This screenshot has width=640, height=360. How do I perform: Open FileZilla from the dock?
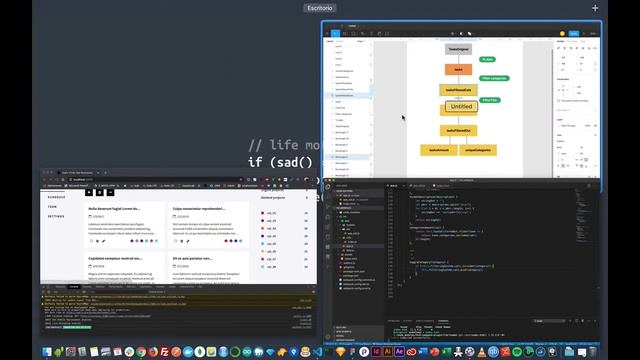(164, 351)
